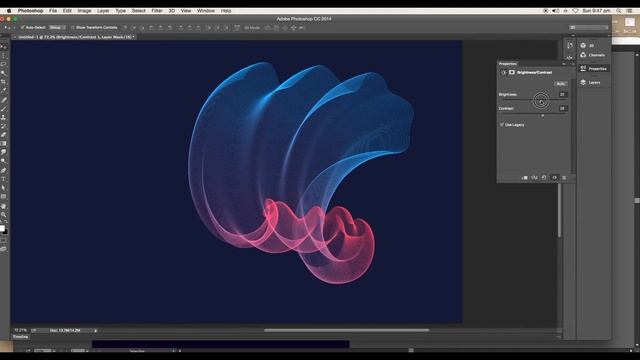Toggle the Auto-Select checkbox

(x=23, y=27)
